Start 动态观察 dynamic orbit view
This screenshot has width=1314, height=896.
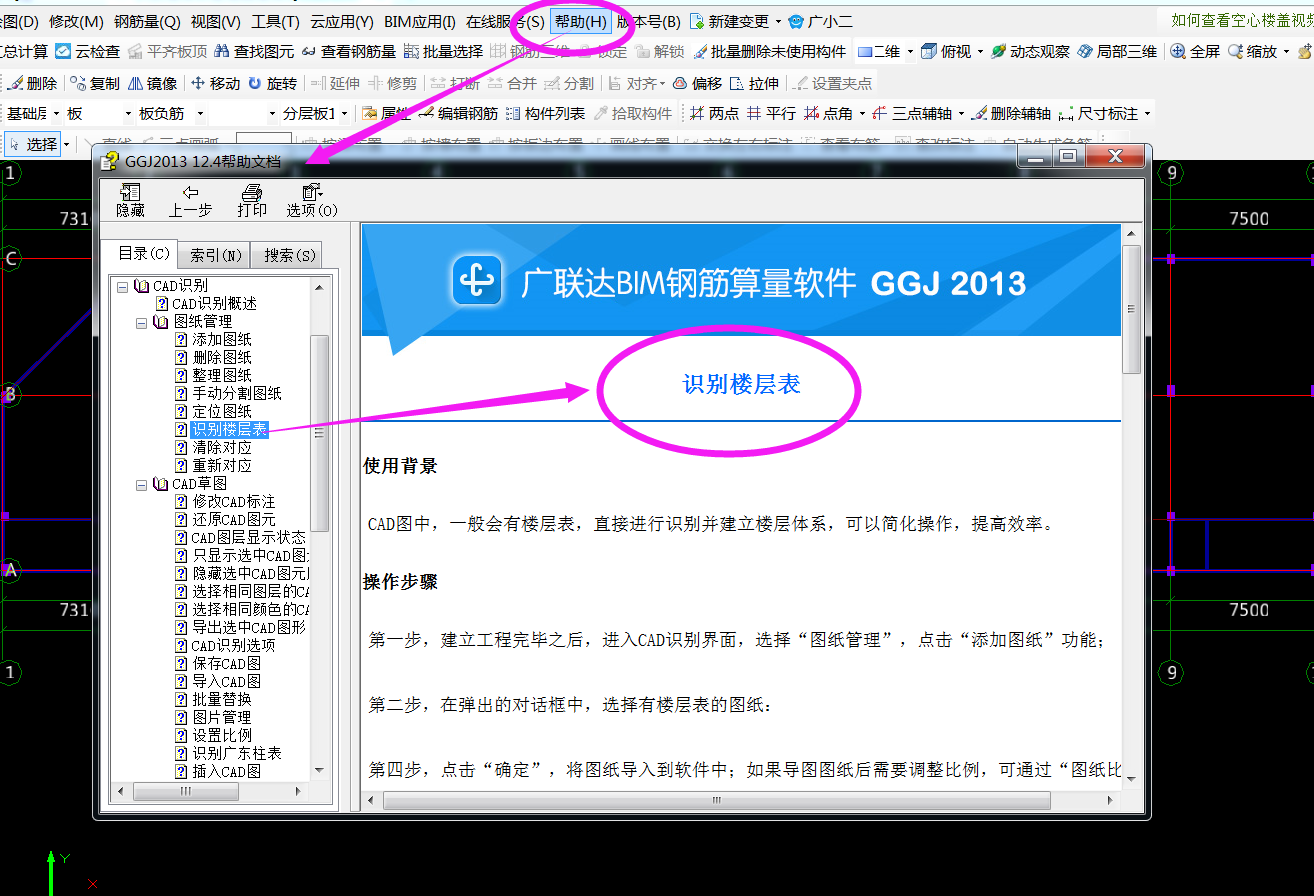pos(1031,52)
